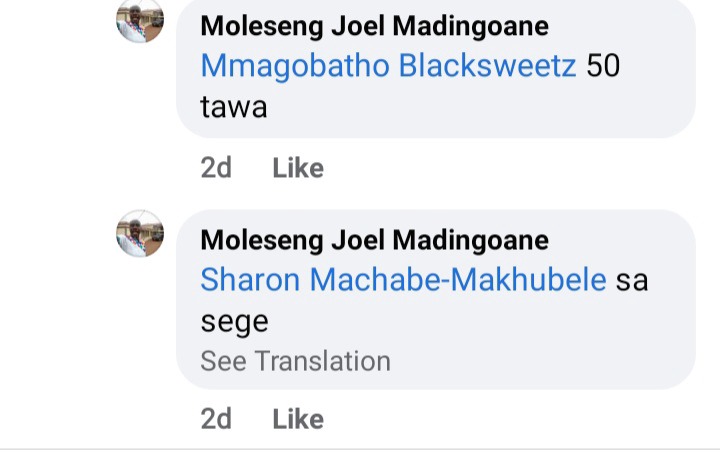Image resolution: width=720 pixels, height=458 pixels.
Task: Click the blank space right of the upper Like
Action: 500,168
